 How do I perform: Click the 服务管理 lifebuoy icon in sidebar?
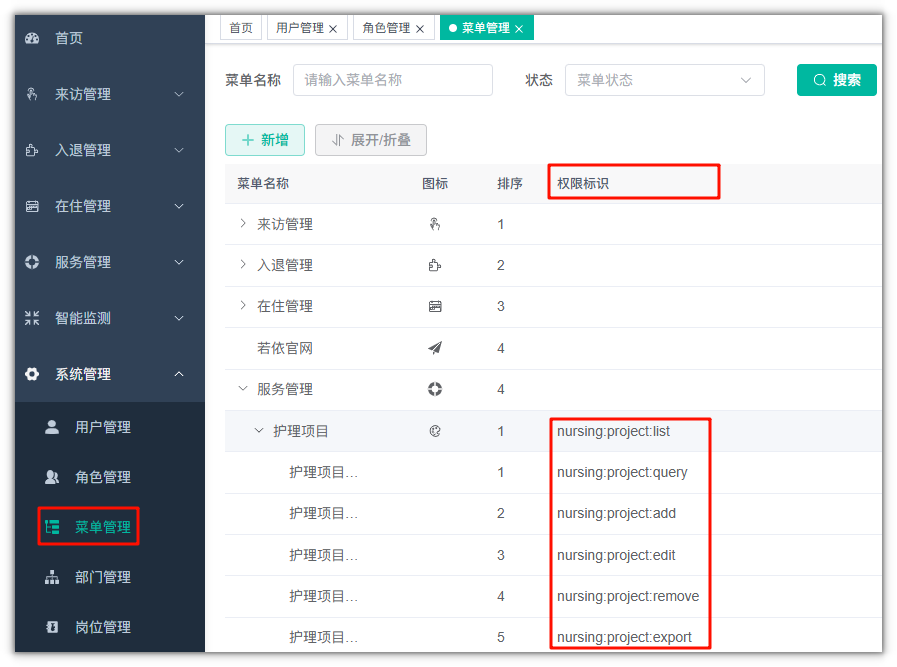click(x=32, y=262)
